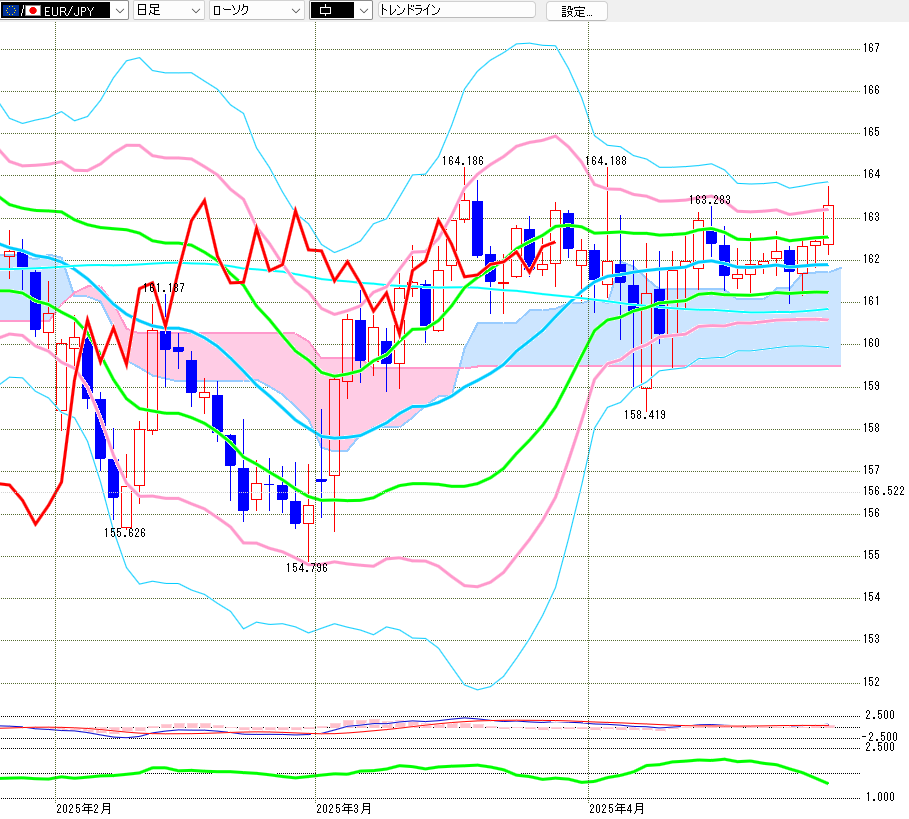Click the 167 price axis label
Viewport: 909px width, 819px height.
[x=871, y=48]
